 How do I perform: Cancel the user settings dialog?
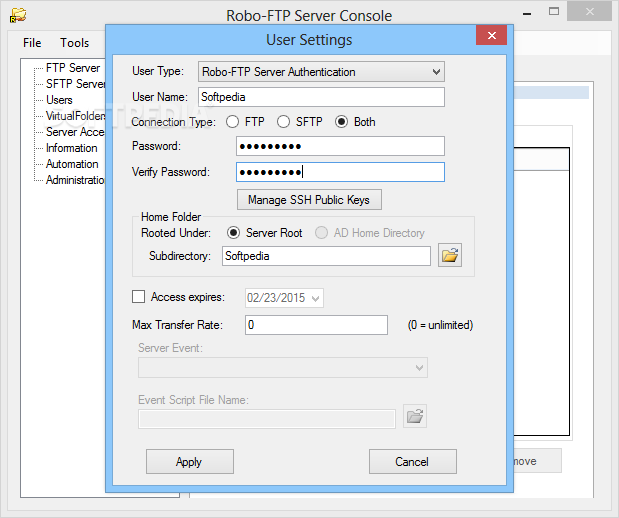tap(413, 462)
